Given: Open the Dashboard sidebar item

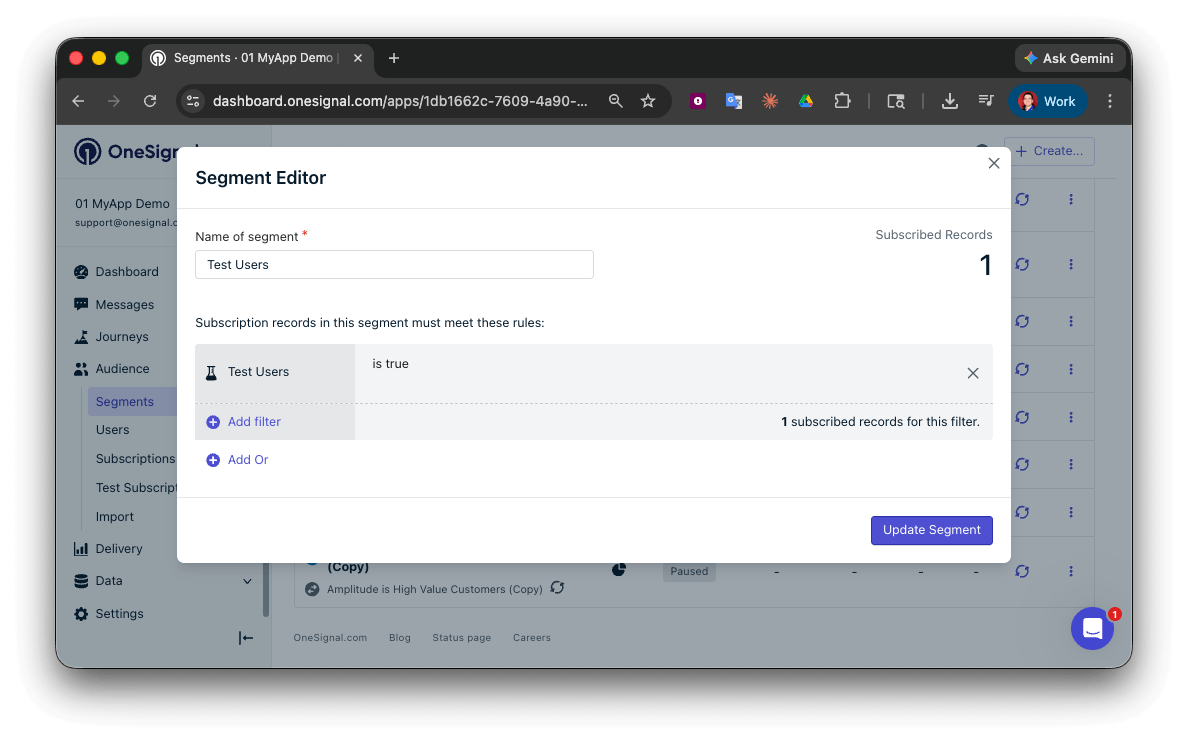Looking at the screenshot, I should (x=127, y=272).
